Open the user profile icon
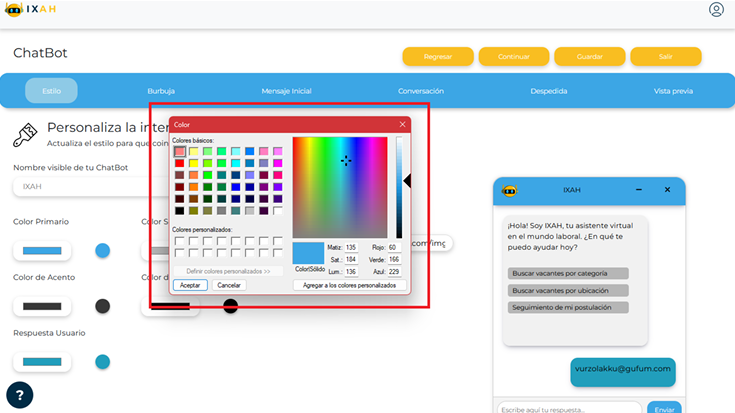The height and width of the screenshot is (413, 735). click(716, 9)
